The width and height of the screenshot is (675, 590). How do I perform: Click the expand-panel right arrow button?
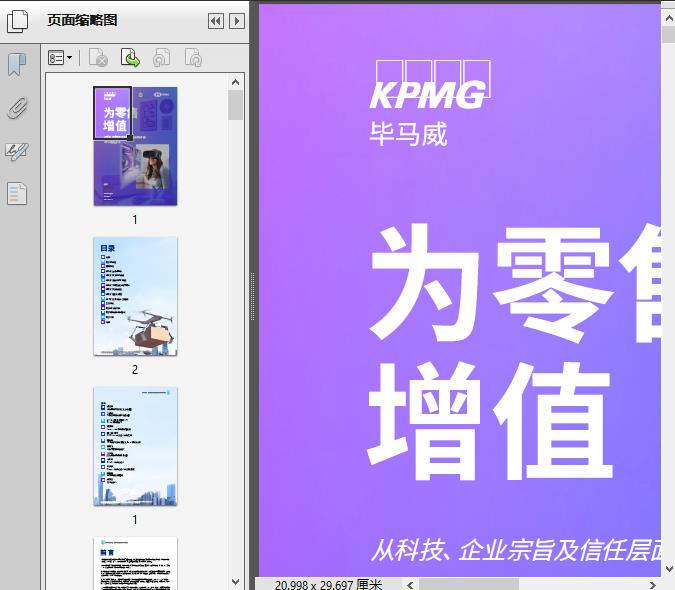click(x=237, y=21)
